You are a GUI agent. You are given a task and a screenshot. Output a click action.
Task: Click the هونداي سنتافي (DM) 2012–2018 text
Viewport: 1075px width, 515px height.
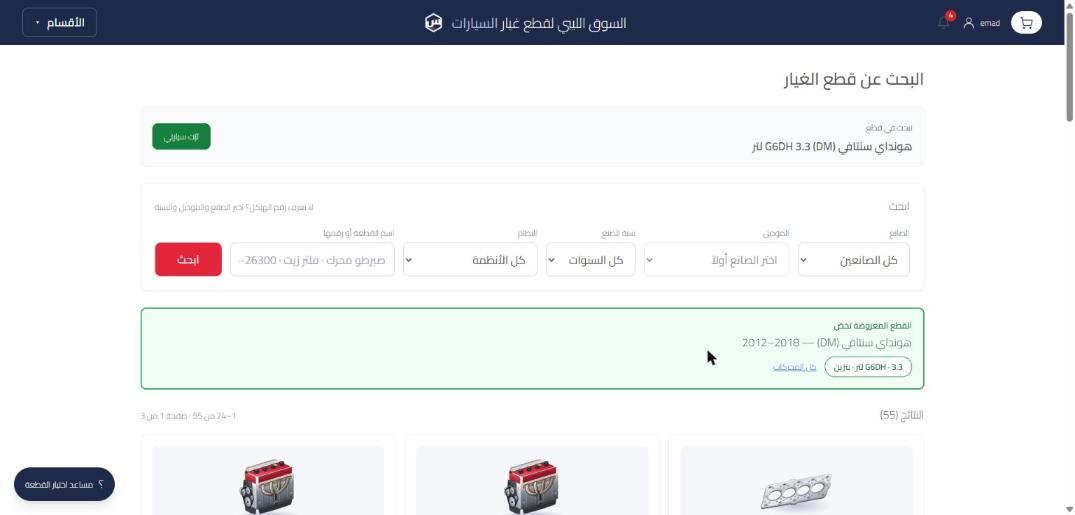pyautogui.click(x=827, y=342)
